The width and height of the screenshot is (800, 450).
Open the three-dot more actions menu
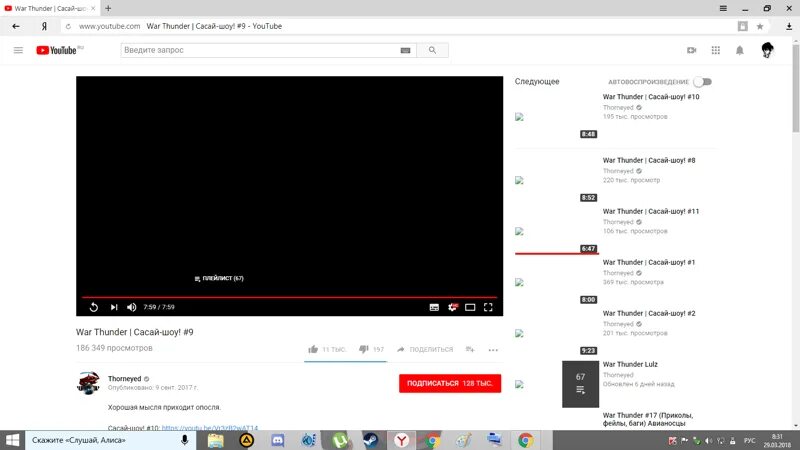pos(493,350)
